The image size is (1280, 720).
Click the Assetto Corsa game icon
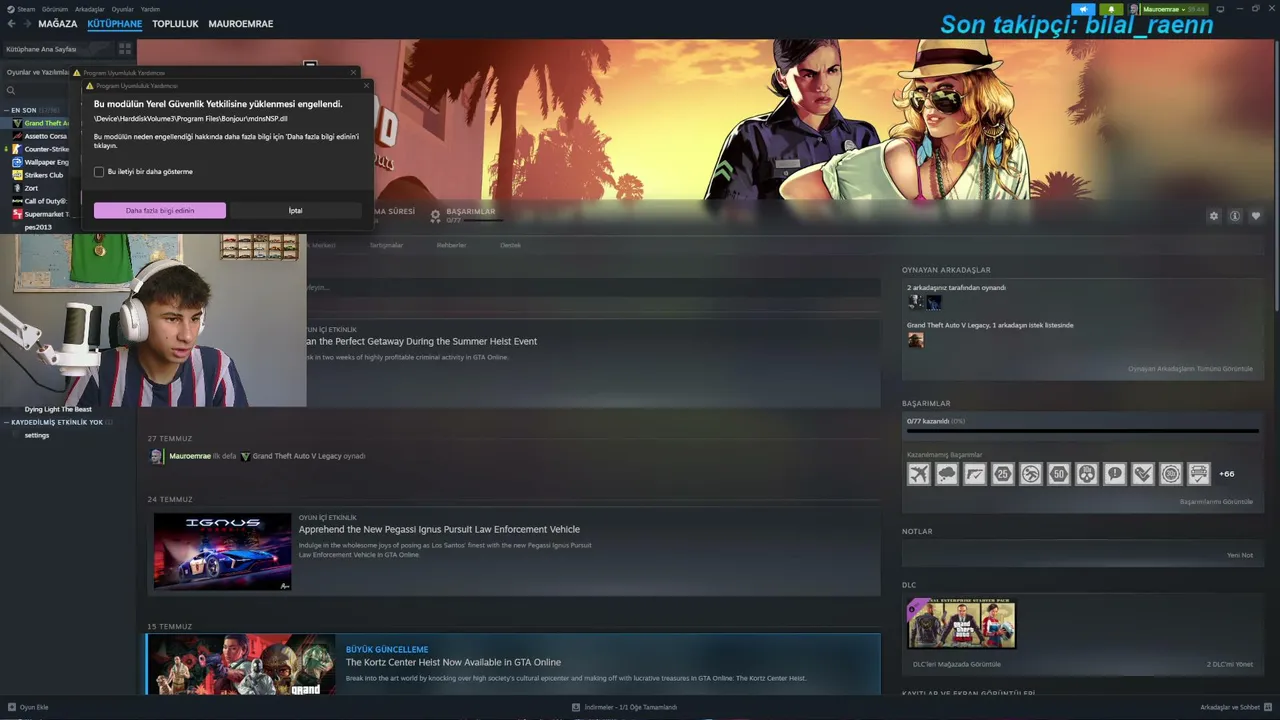pos(17,136)
